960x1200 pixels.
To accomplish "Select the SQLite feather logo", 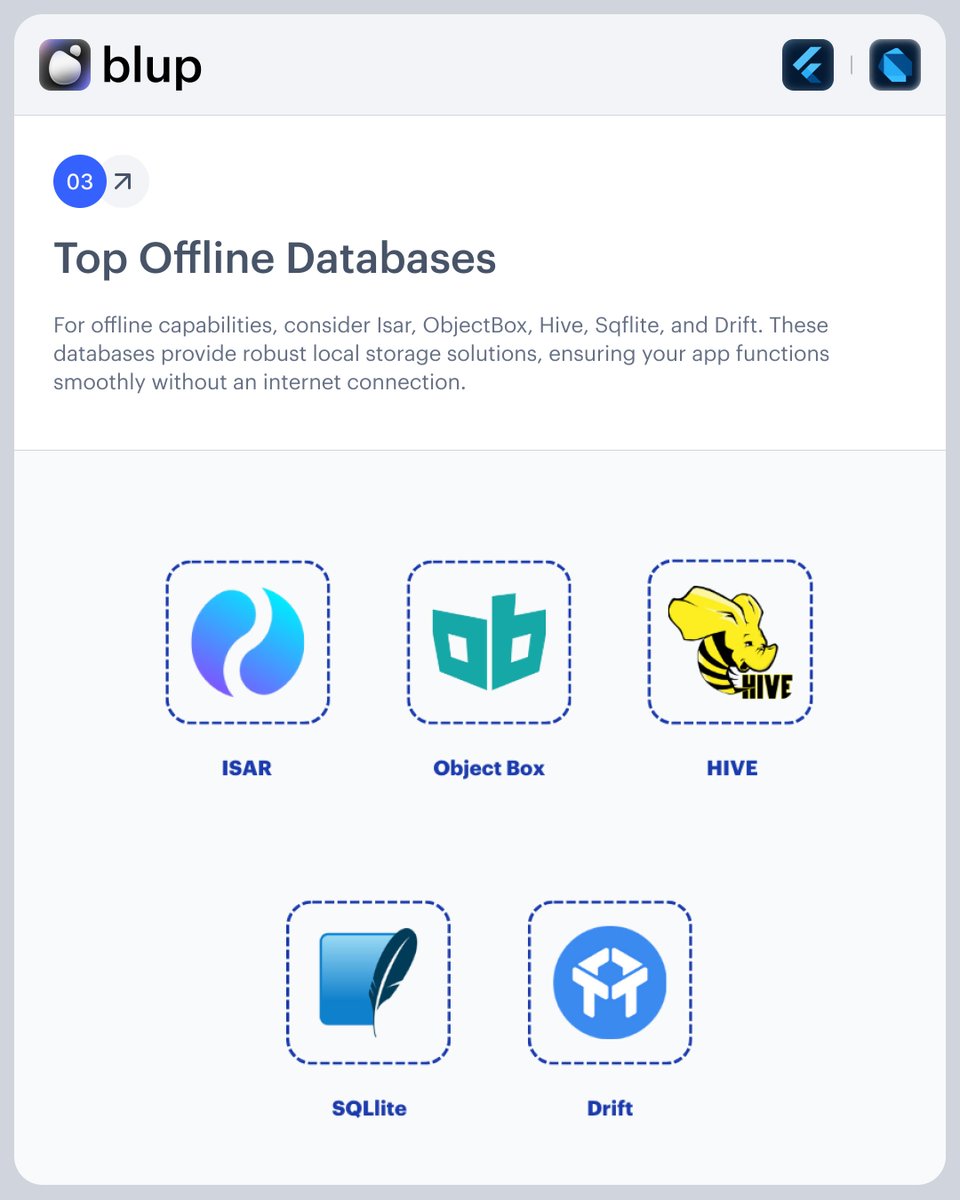I will [368, 982].
